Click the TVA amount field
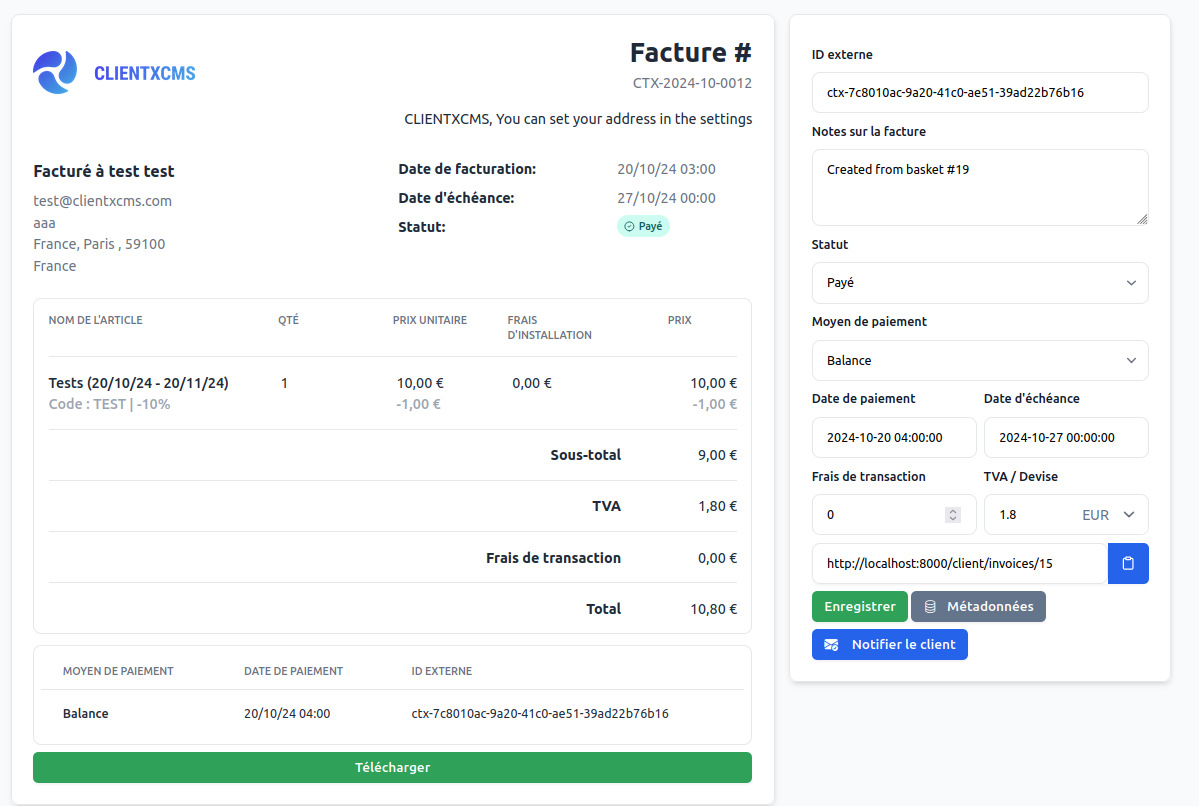 [1030, 515]
